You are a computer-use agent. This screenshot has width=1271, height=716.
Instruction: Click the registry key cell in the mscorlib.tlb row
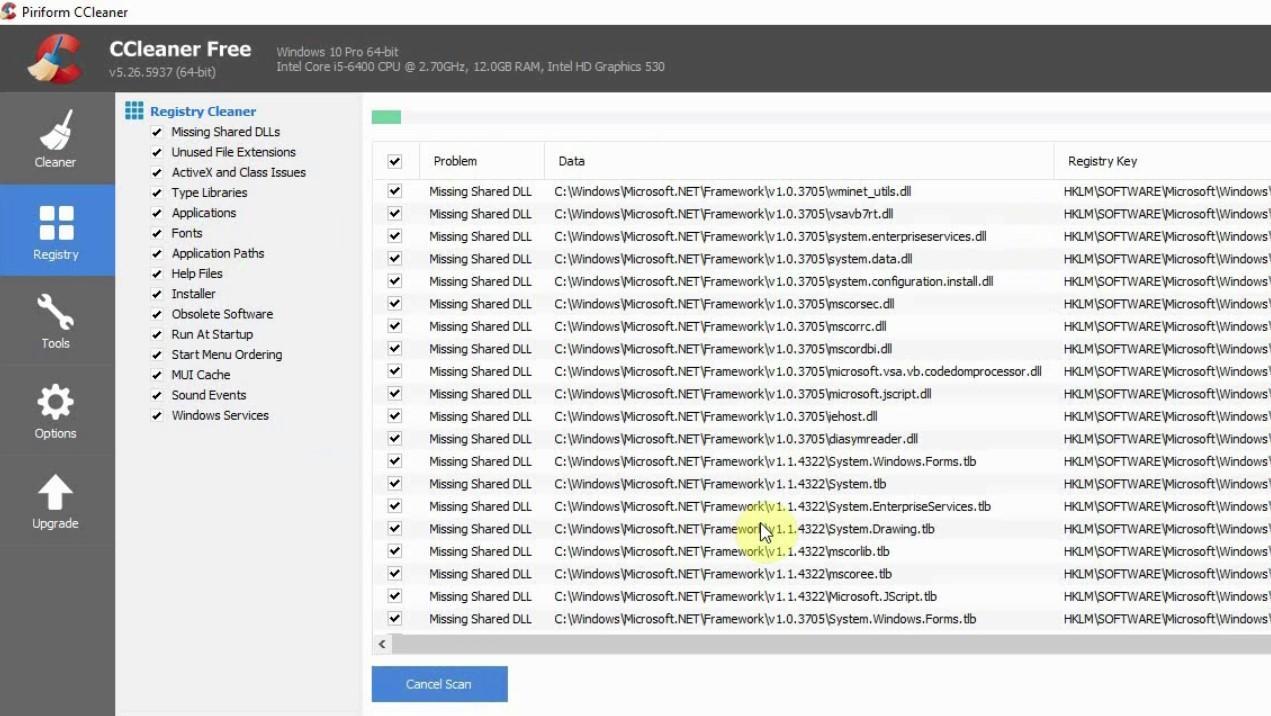pyautogui.click(x=1167, y=551)
